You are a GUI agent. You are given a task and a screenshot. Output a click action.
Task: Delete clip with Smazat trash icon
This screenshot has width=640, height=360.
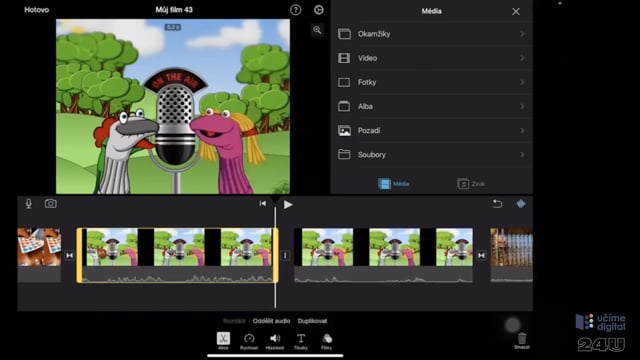(522, 340)
